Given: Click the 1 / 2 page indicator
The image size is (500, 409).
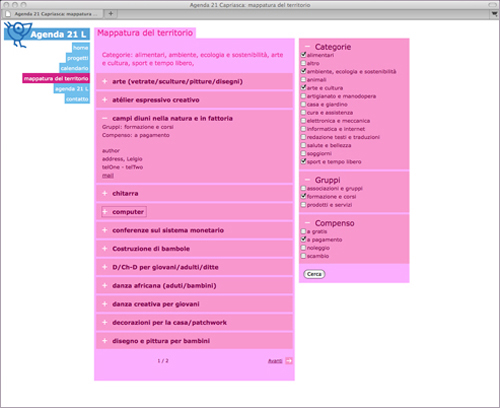Looking at the screenshot, I should coord(163,361).
